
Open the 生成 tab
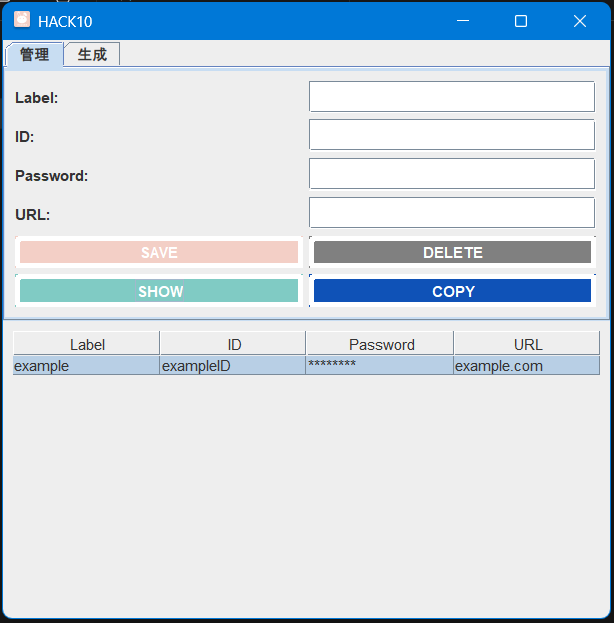(92, 55)
